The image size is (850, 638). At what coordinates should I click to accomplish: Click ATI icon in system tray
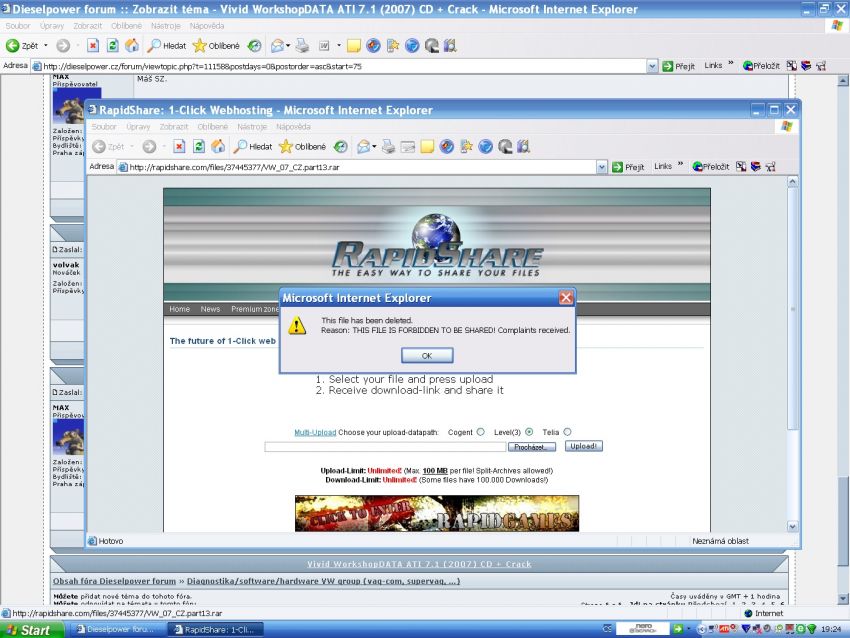724,629
